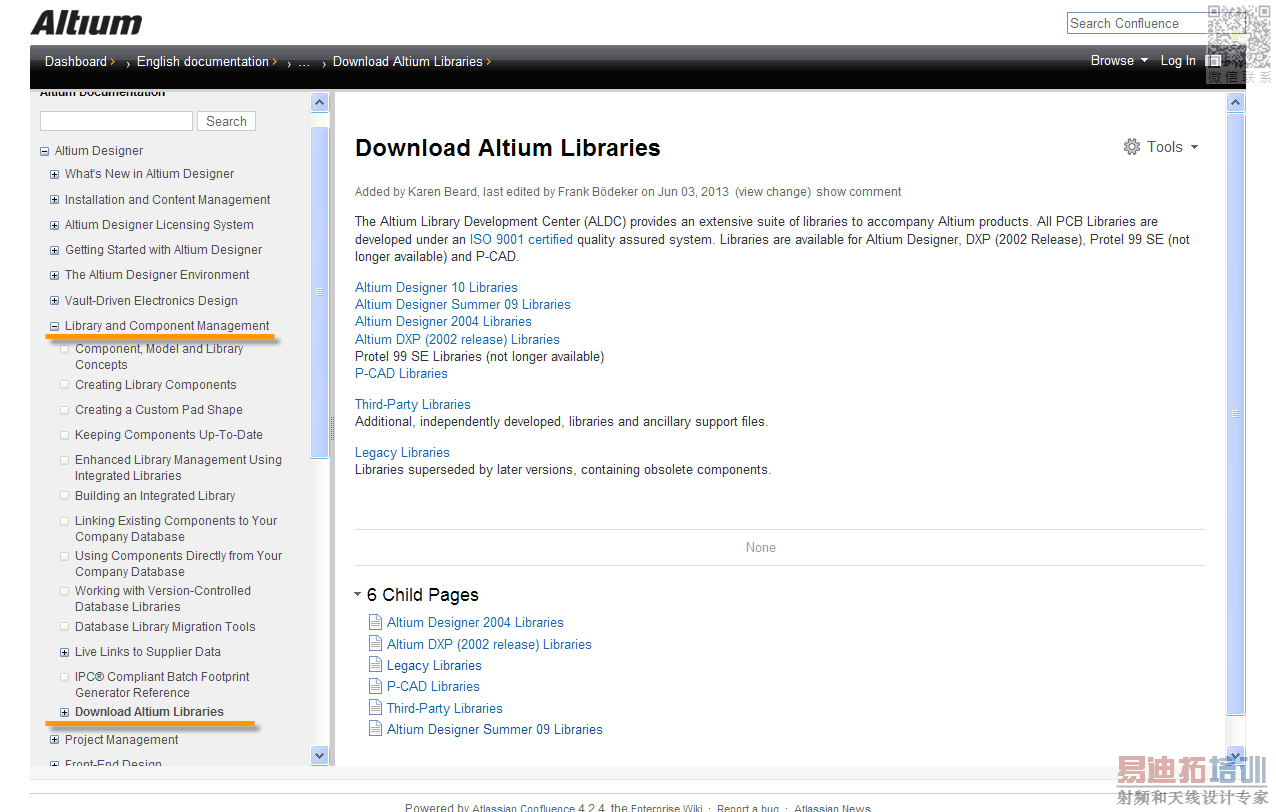1276x812 pixels.
Task: Click Atlassian News footer link
Action: pos(832,808)
